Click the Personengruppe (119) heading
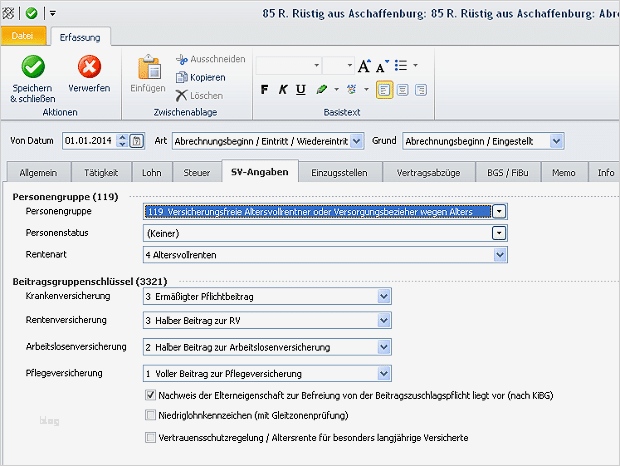Viewport: 620px width, 466px height. [x=65, y=196]
